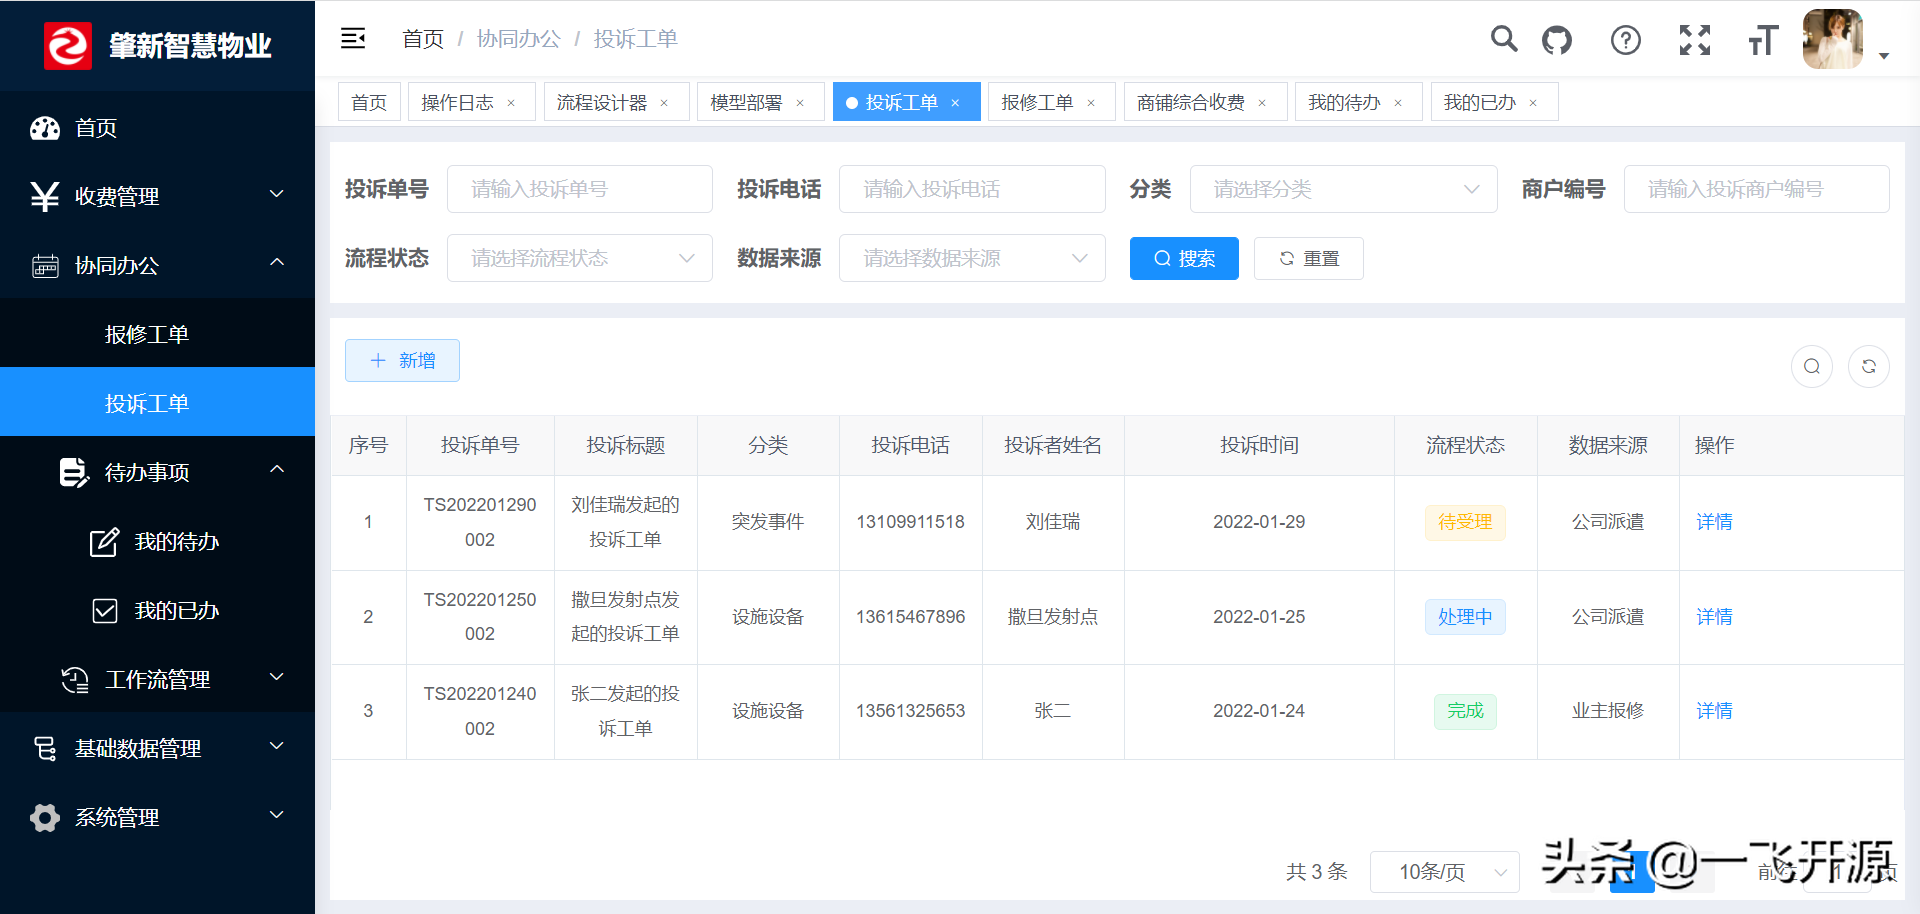Screen dimensions: 1920x914
Task: Click the document icon for 待办事项
Action: (x=74, y=472)
